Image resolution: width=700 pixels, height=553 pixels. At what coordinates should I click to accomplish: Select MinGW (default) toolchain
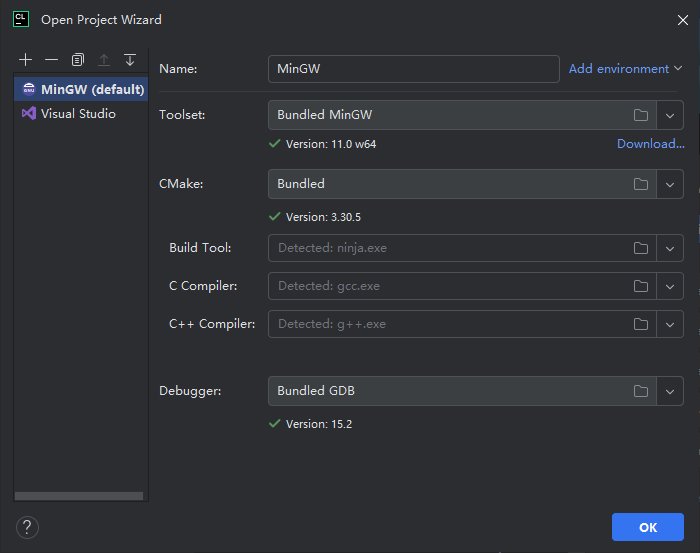point(81,89)
